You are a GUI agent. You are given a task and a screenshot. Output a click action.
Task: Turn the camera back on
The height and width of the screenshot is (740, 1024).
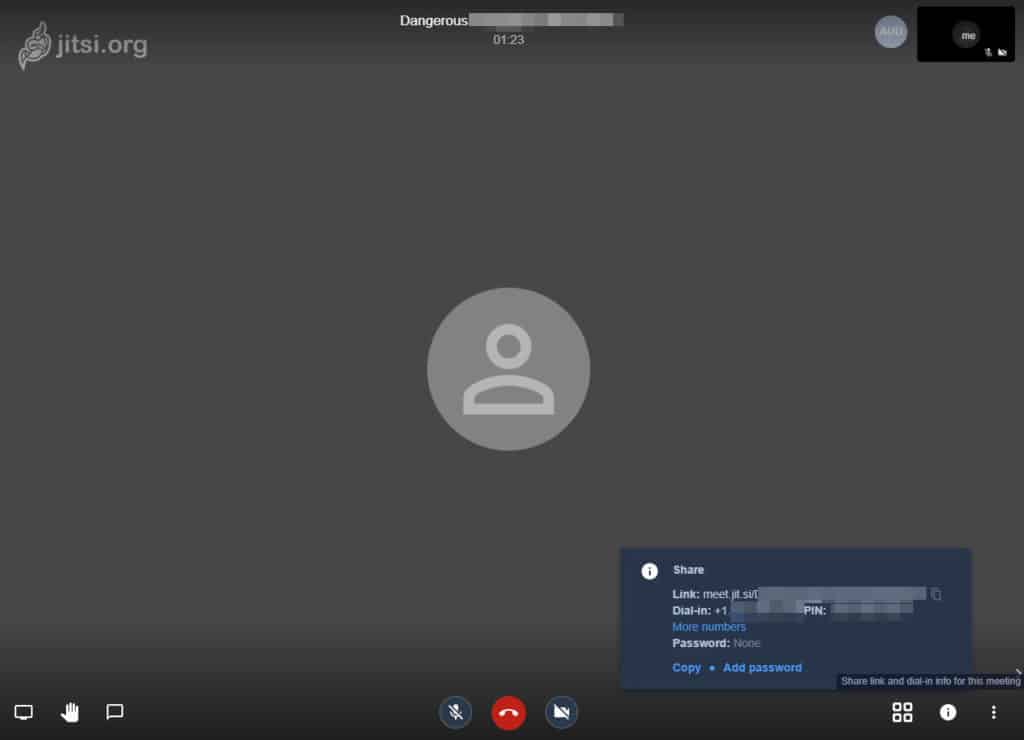(561, 712)
